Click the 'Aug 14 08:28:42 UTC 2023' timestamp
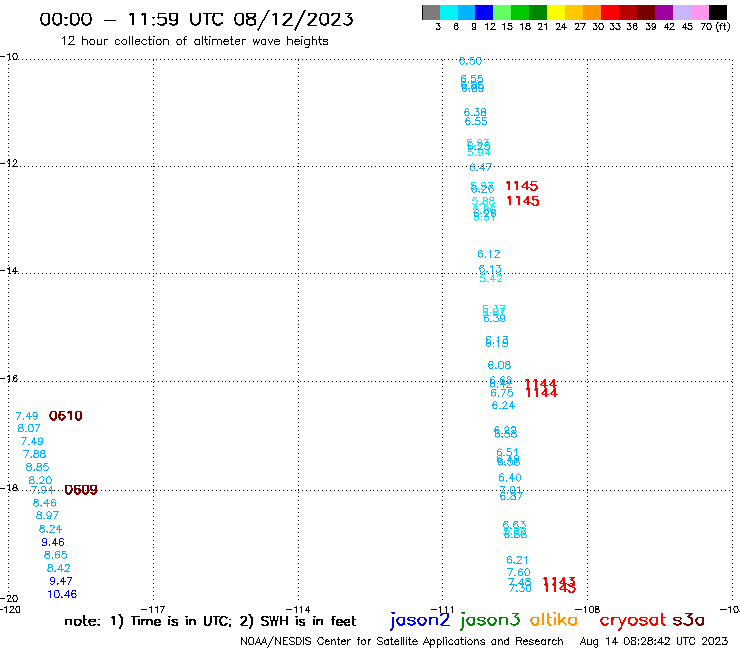 pos(654,641)
